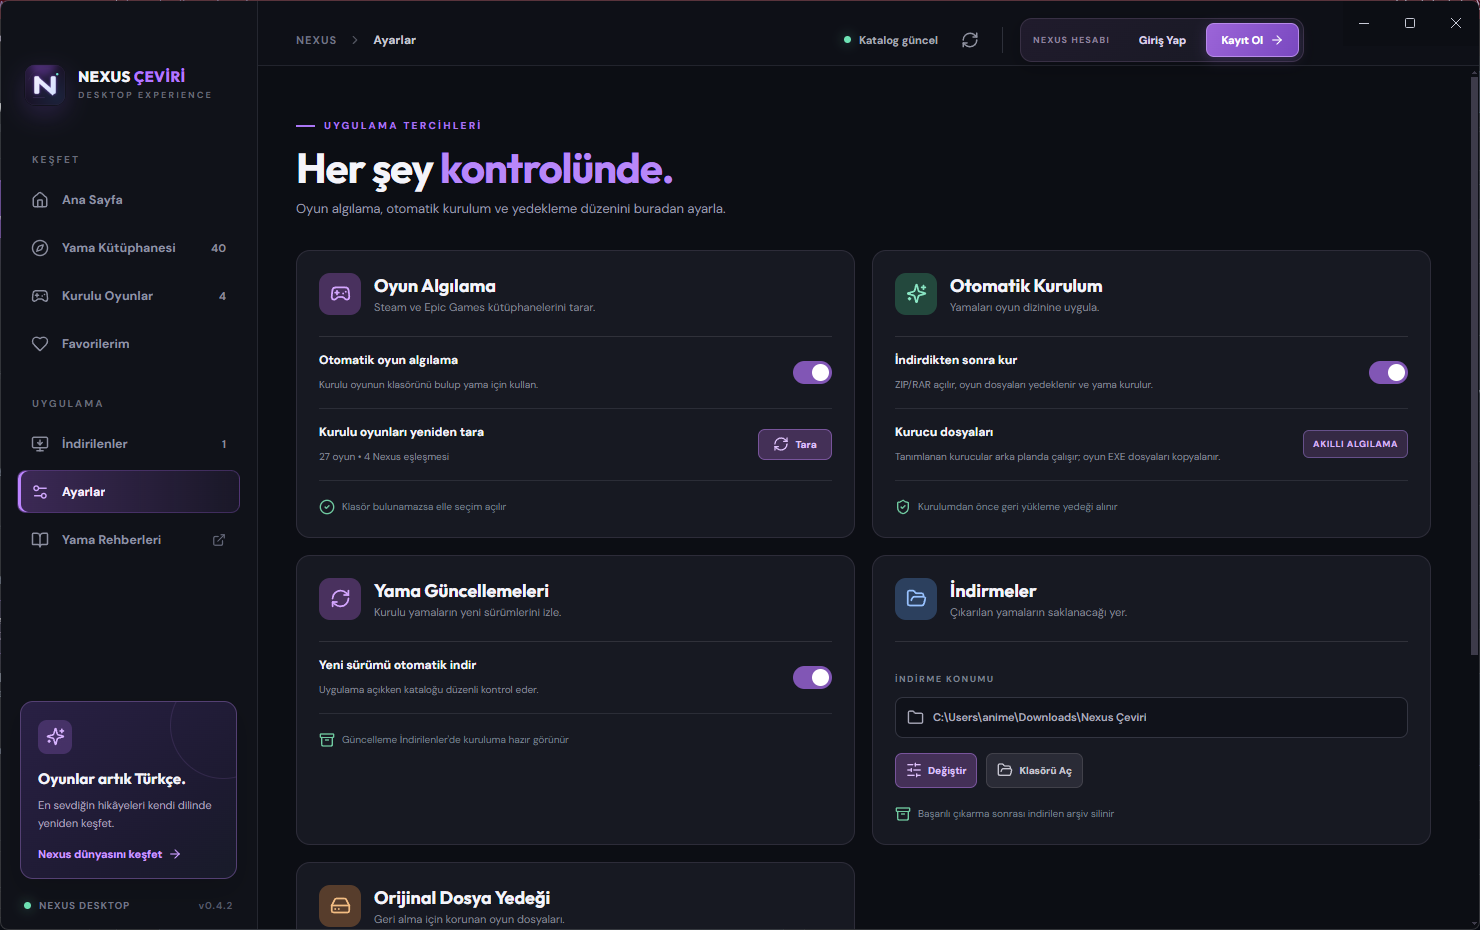
Task: Click the home icon for Ana Sayfa
Action: [40, 200]
